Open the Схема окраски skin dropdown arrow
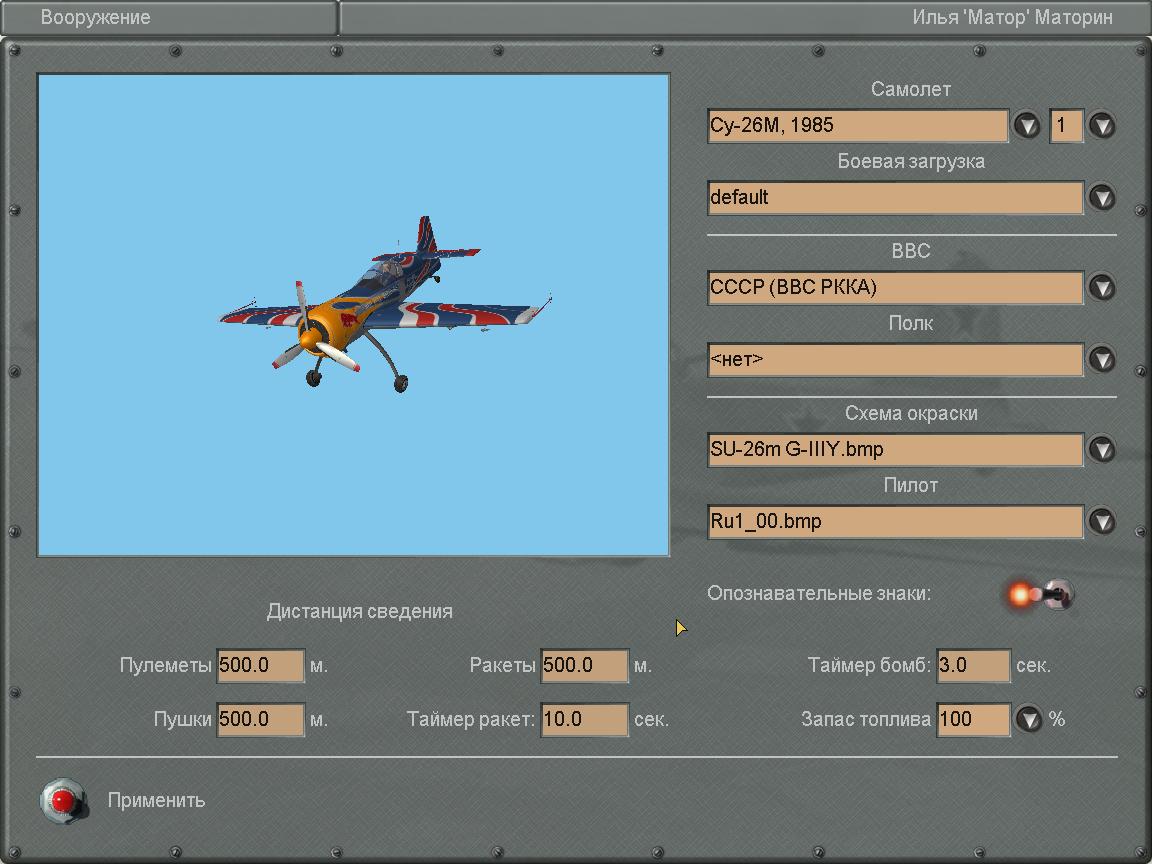The height and width of the screenshot is (864, 1152). pyautogui.click(x=1101, y=449)
